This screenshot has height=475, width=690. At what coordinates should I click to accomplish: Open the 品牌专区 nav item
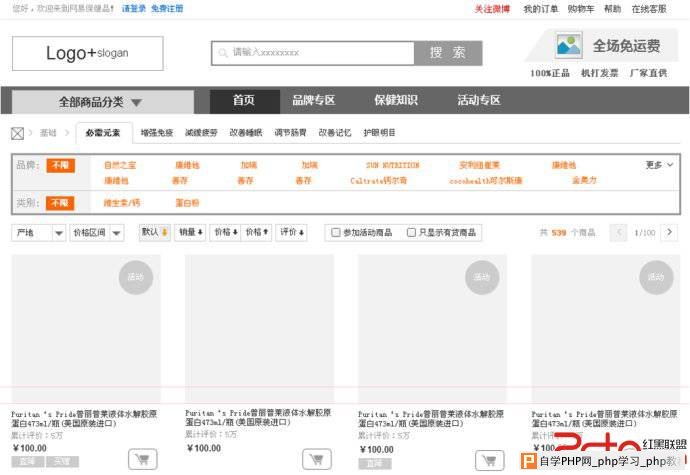[x=314, y=100]
